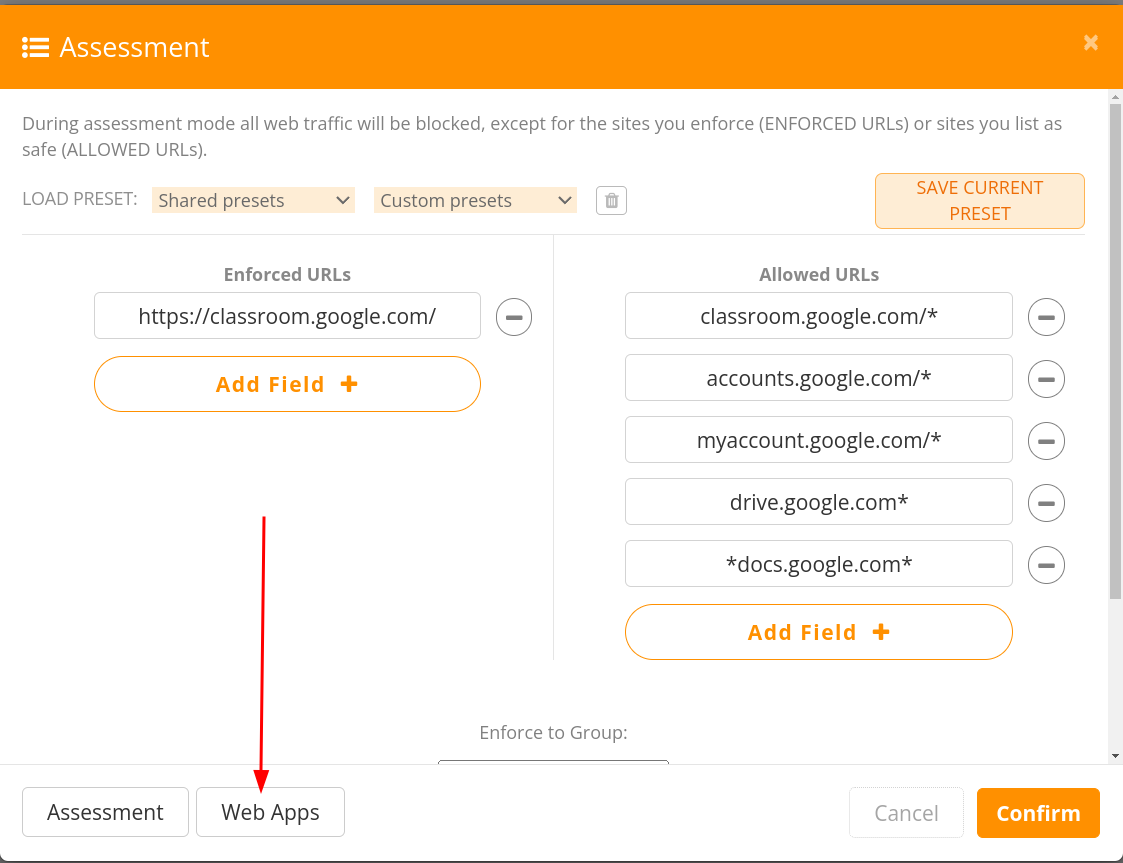Open the Custom presets dropdown
The image size is (1123, 863).
pyautogui.click(x=476, y=201)
